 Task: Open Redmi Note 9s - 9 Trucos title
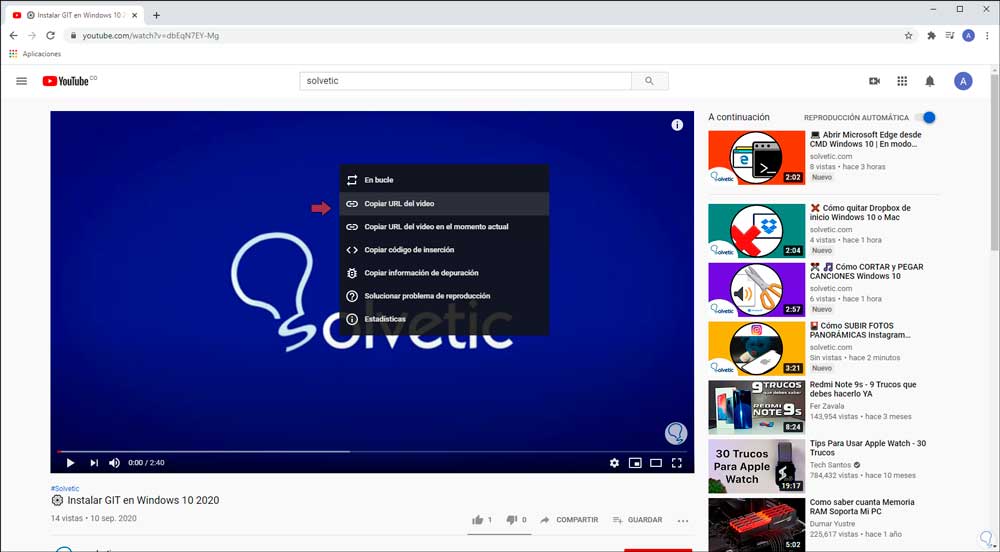pyautogui.click(x=863, y=389)
